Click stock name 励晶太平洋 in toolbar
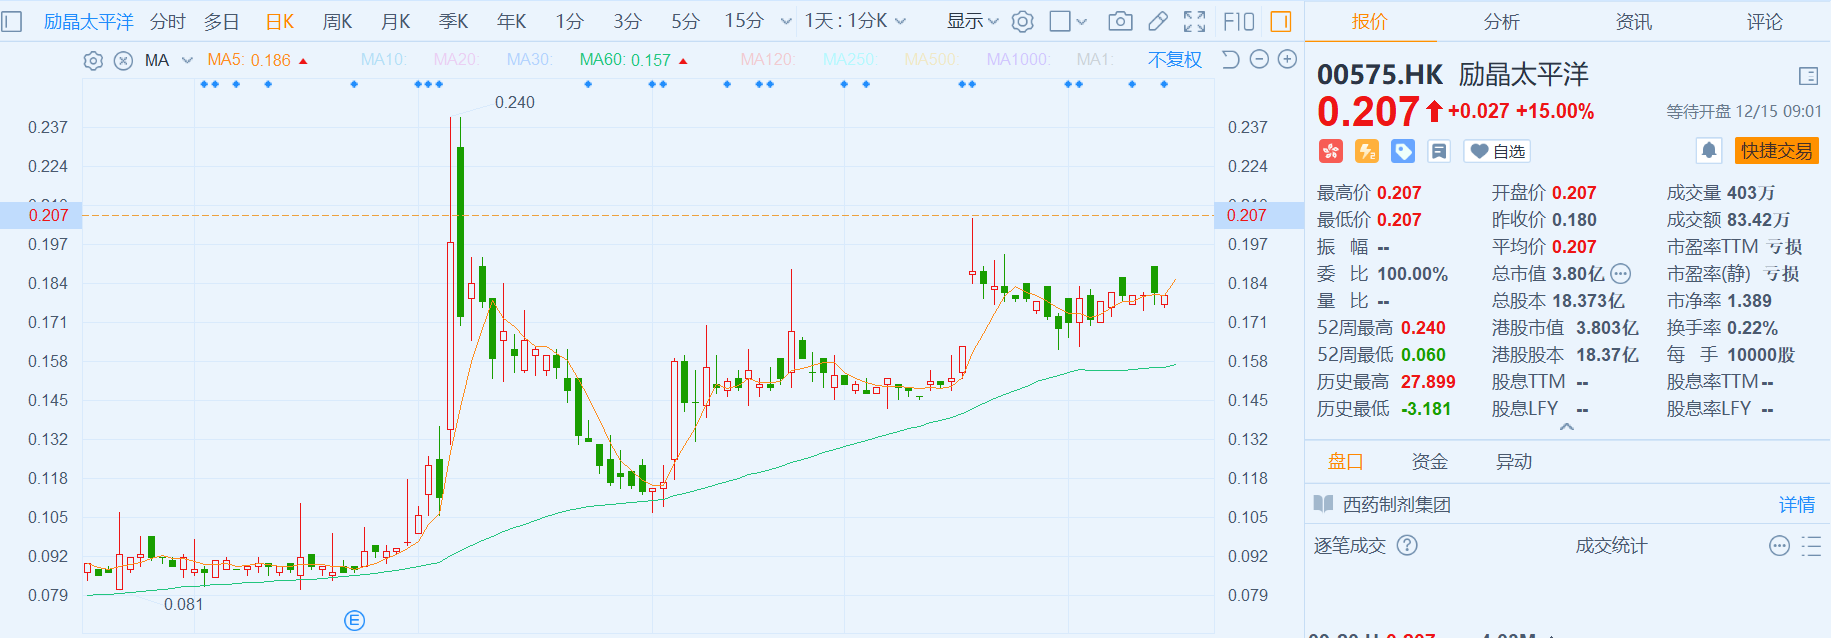The height and width of the screenshot is (638, 1831). 89,21
